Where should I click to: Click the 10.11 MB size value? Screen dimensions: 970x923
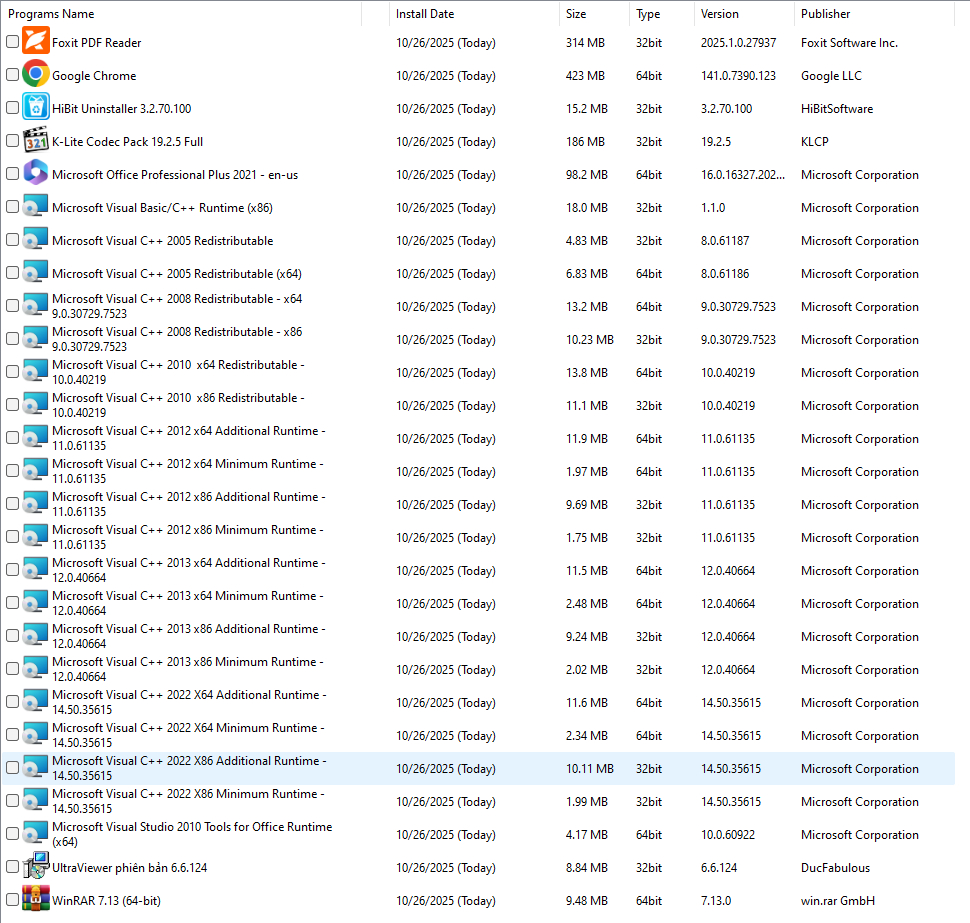point(590,768)
